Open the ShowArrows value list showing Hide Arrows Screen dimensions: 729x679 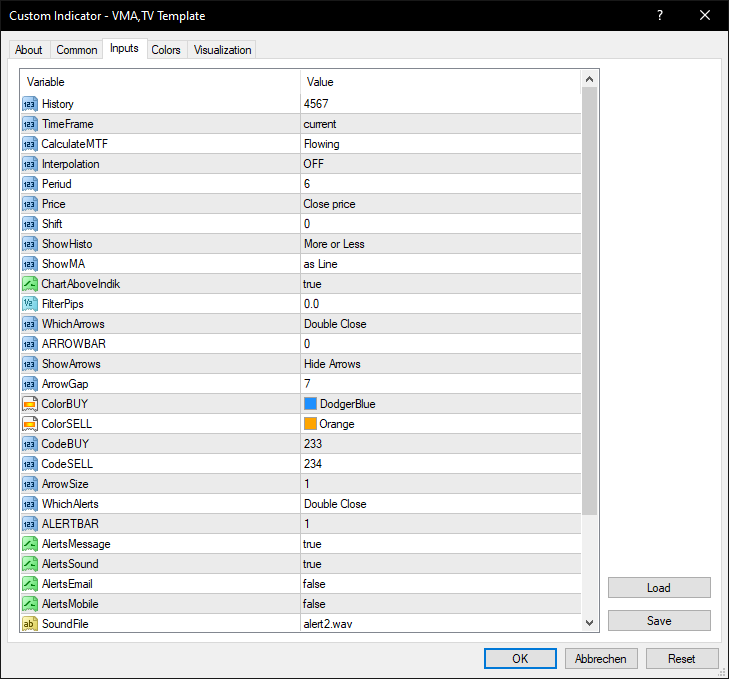[x=441, y=364]
